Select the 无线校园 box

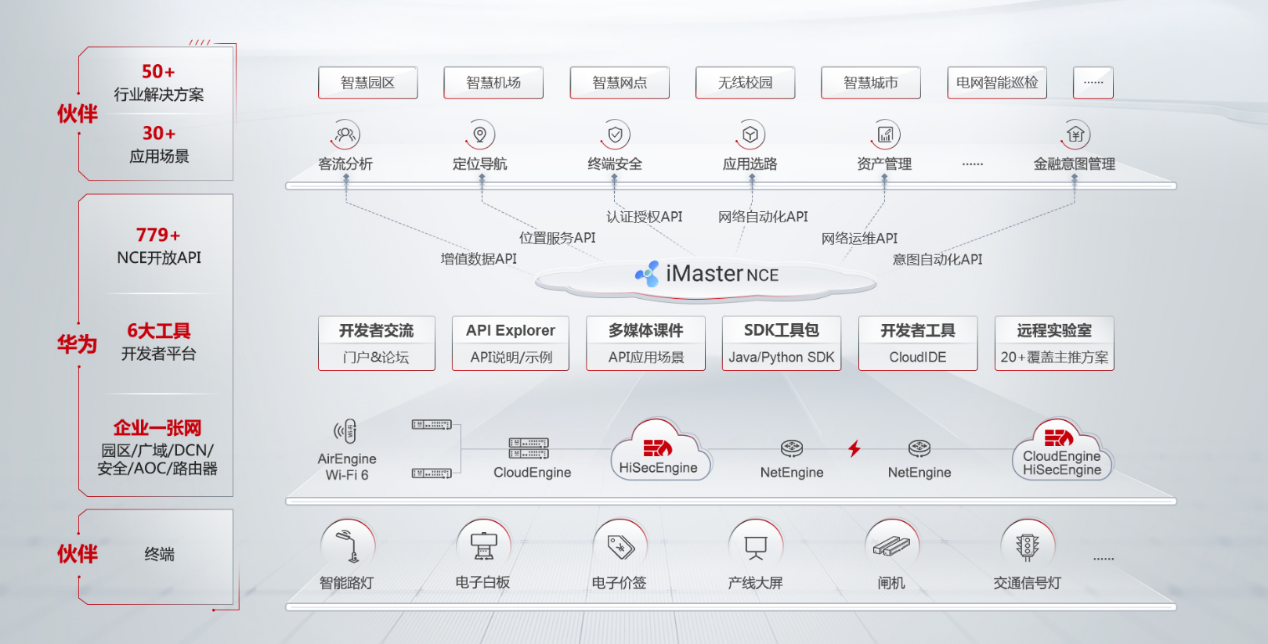coord(745,83)
